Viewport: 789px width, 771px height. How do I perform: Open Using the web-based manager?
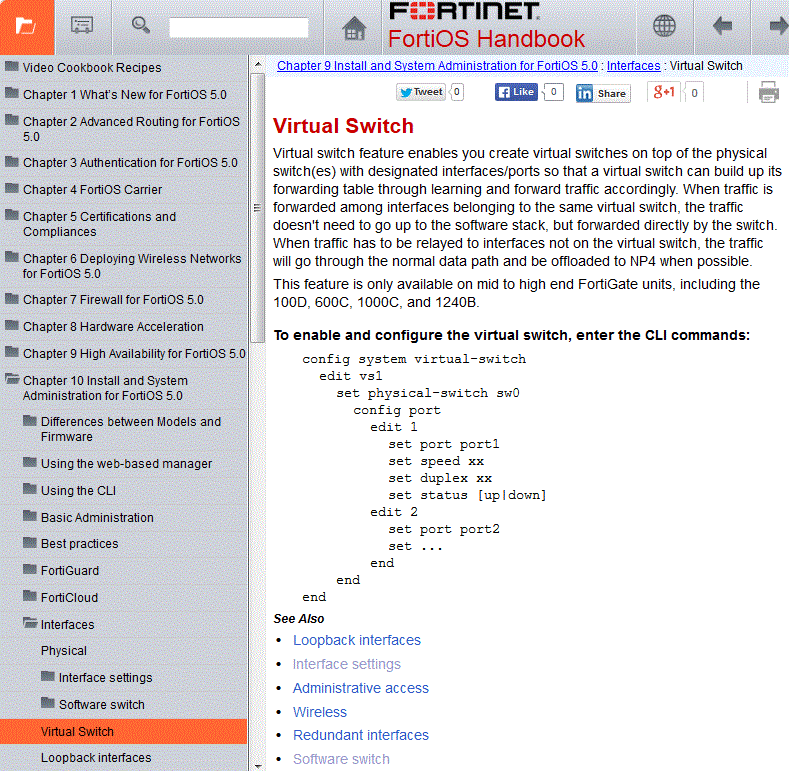[124, 464]
